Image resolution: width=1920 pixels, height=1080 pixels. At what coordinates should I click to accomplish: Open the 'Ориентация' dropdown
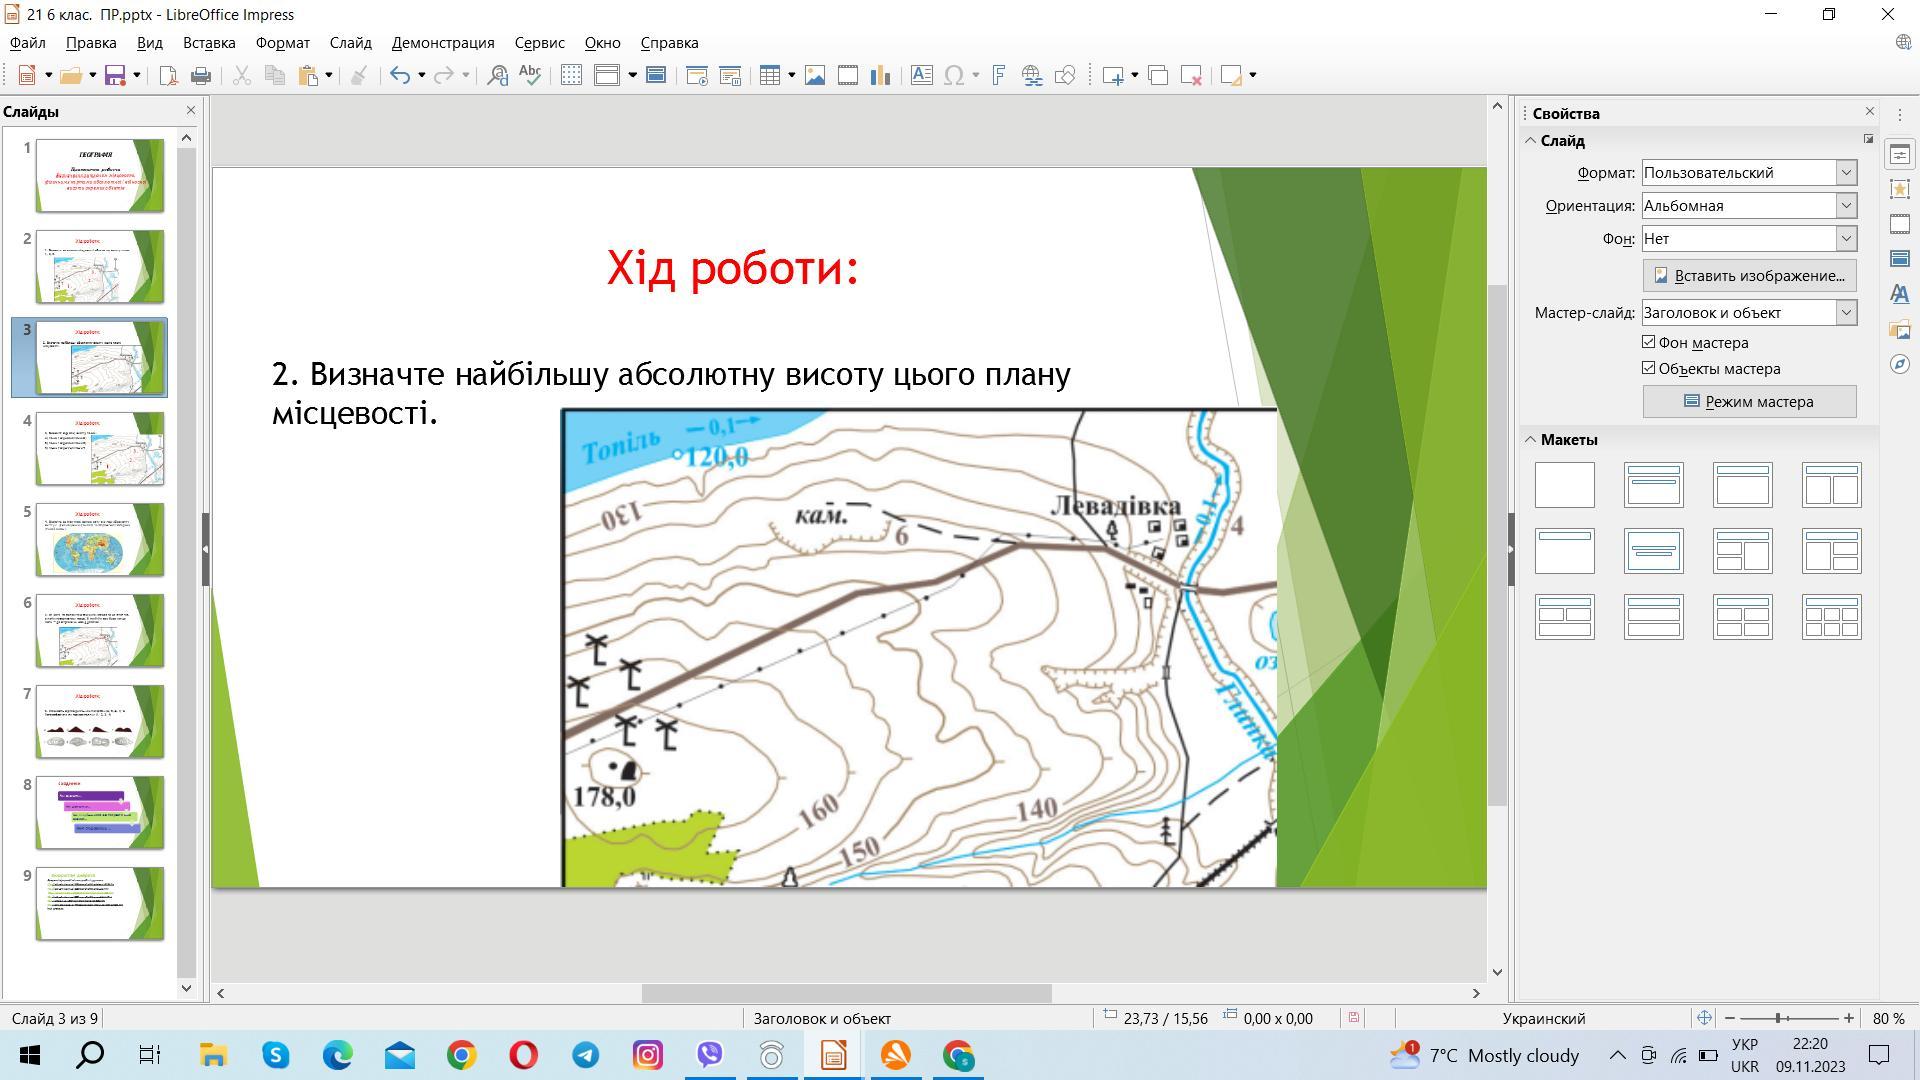1846,206
